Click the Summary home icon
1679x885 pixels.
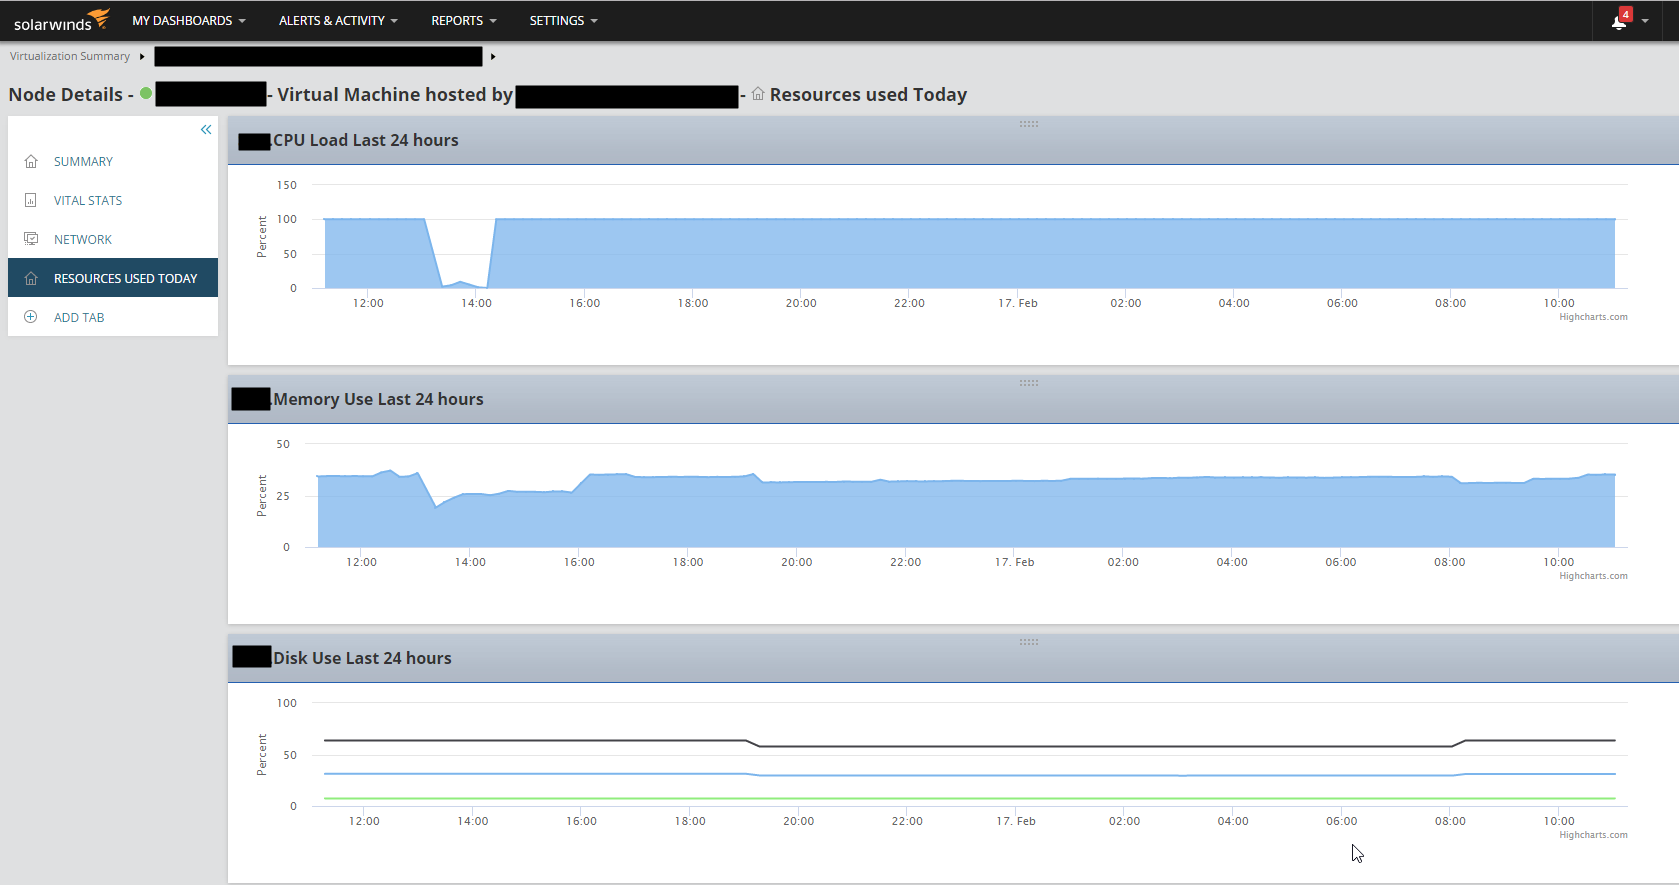click(31, 161)
